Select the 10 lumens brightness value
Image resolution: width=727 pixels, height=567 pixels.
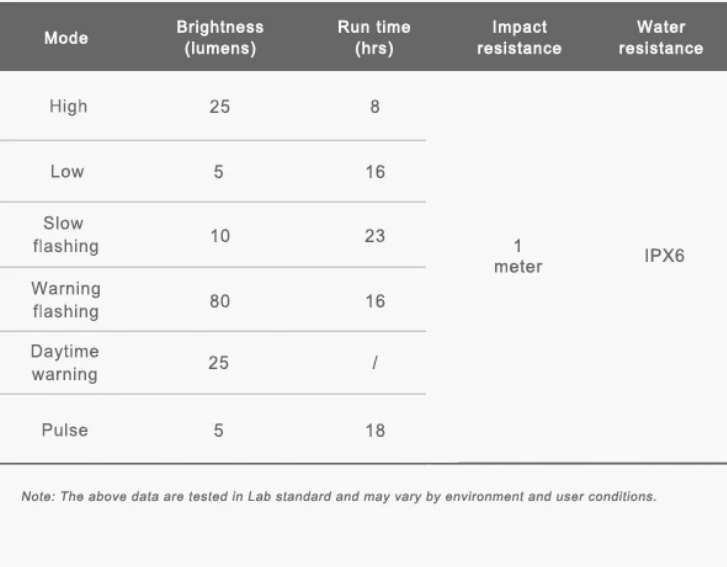click(218, 236)
